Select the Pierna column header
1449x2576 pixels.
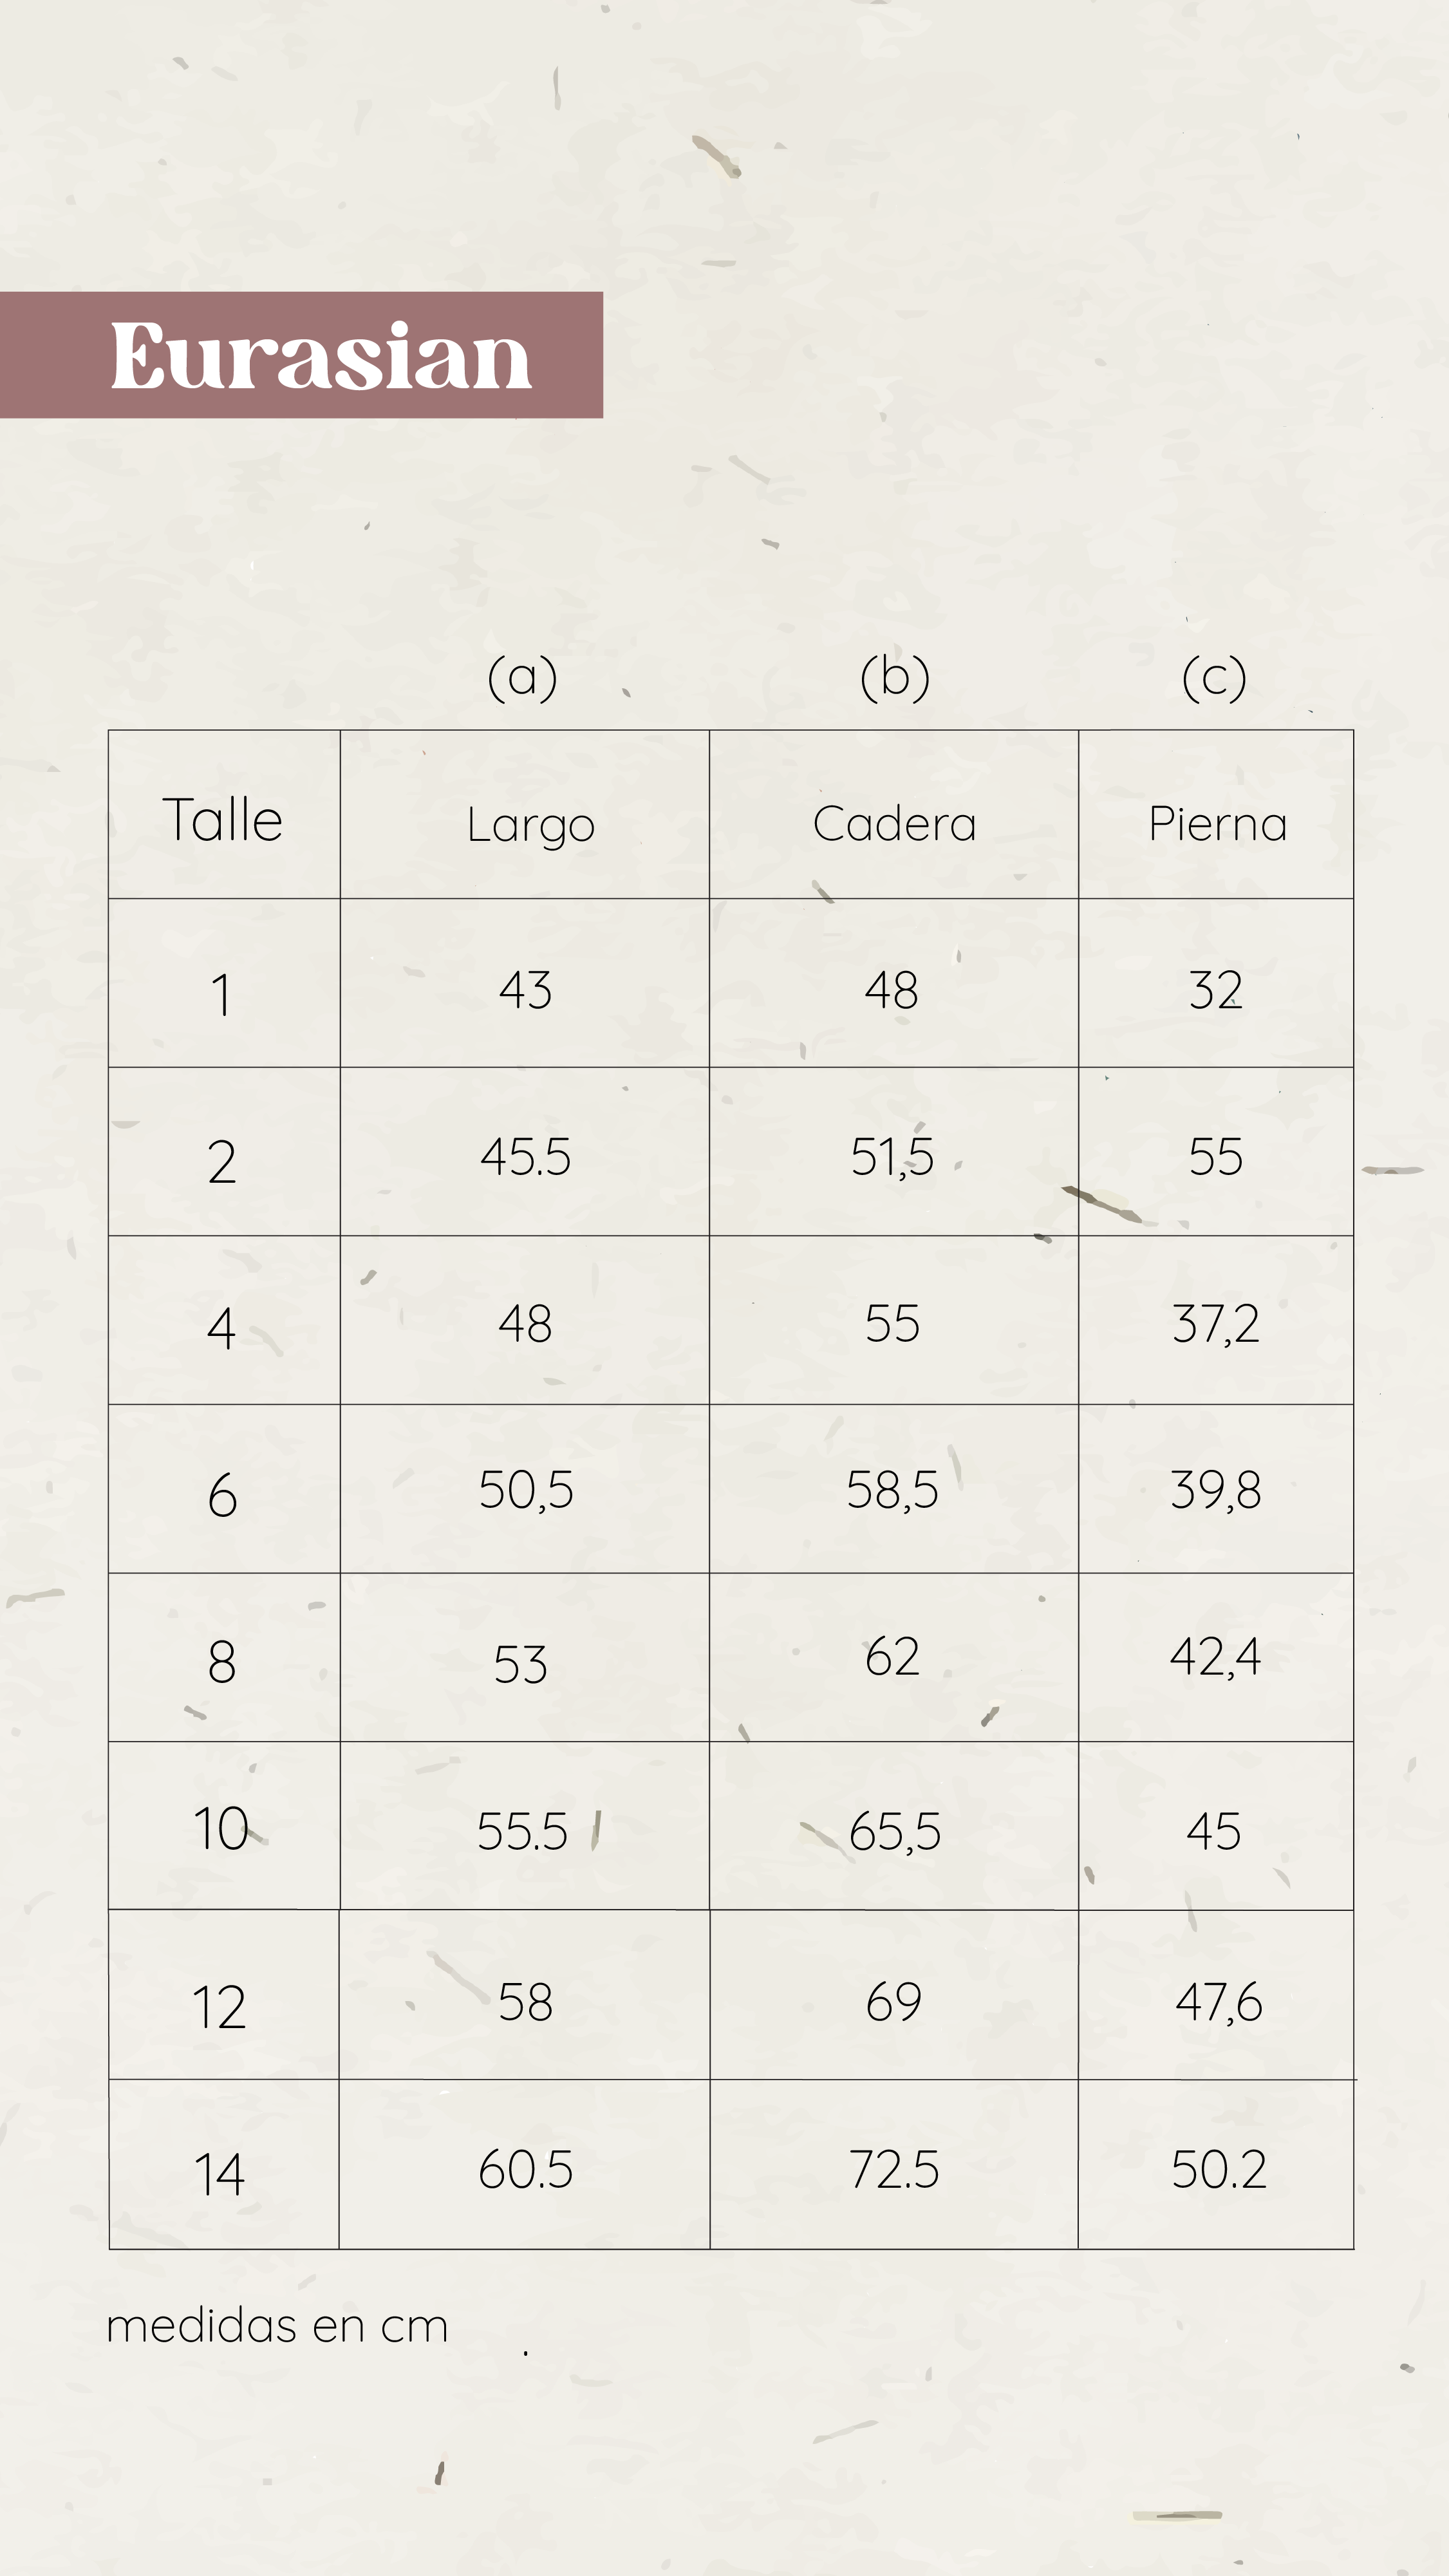[x=1217, y=824]
